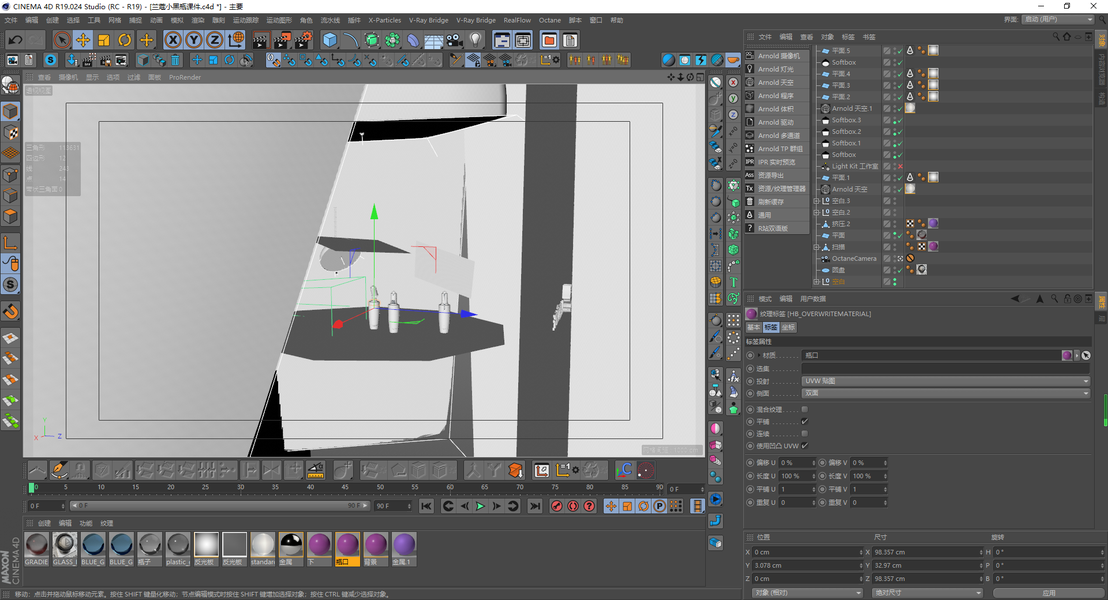Image resolution: width=1108 pixels, height=600 pixels.
Task: Click the render view clapperboard icon
Action: 261,40
